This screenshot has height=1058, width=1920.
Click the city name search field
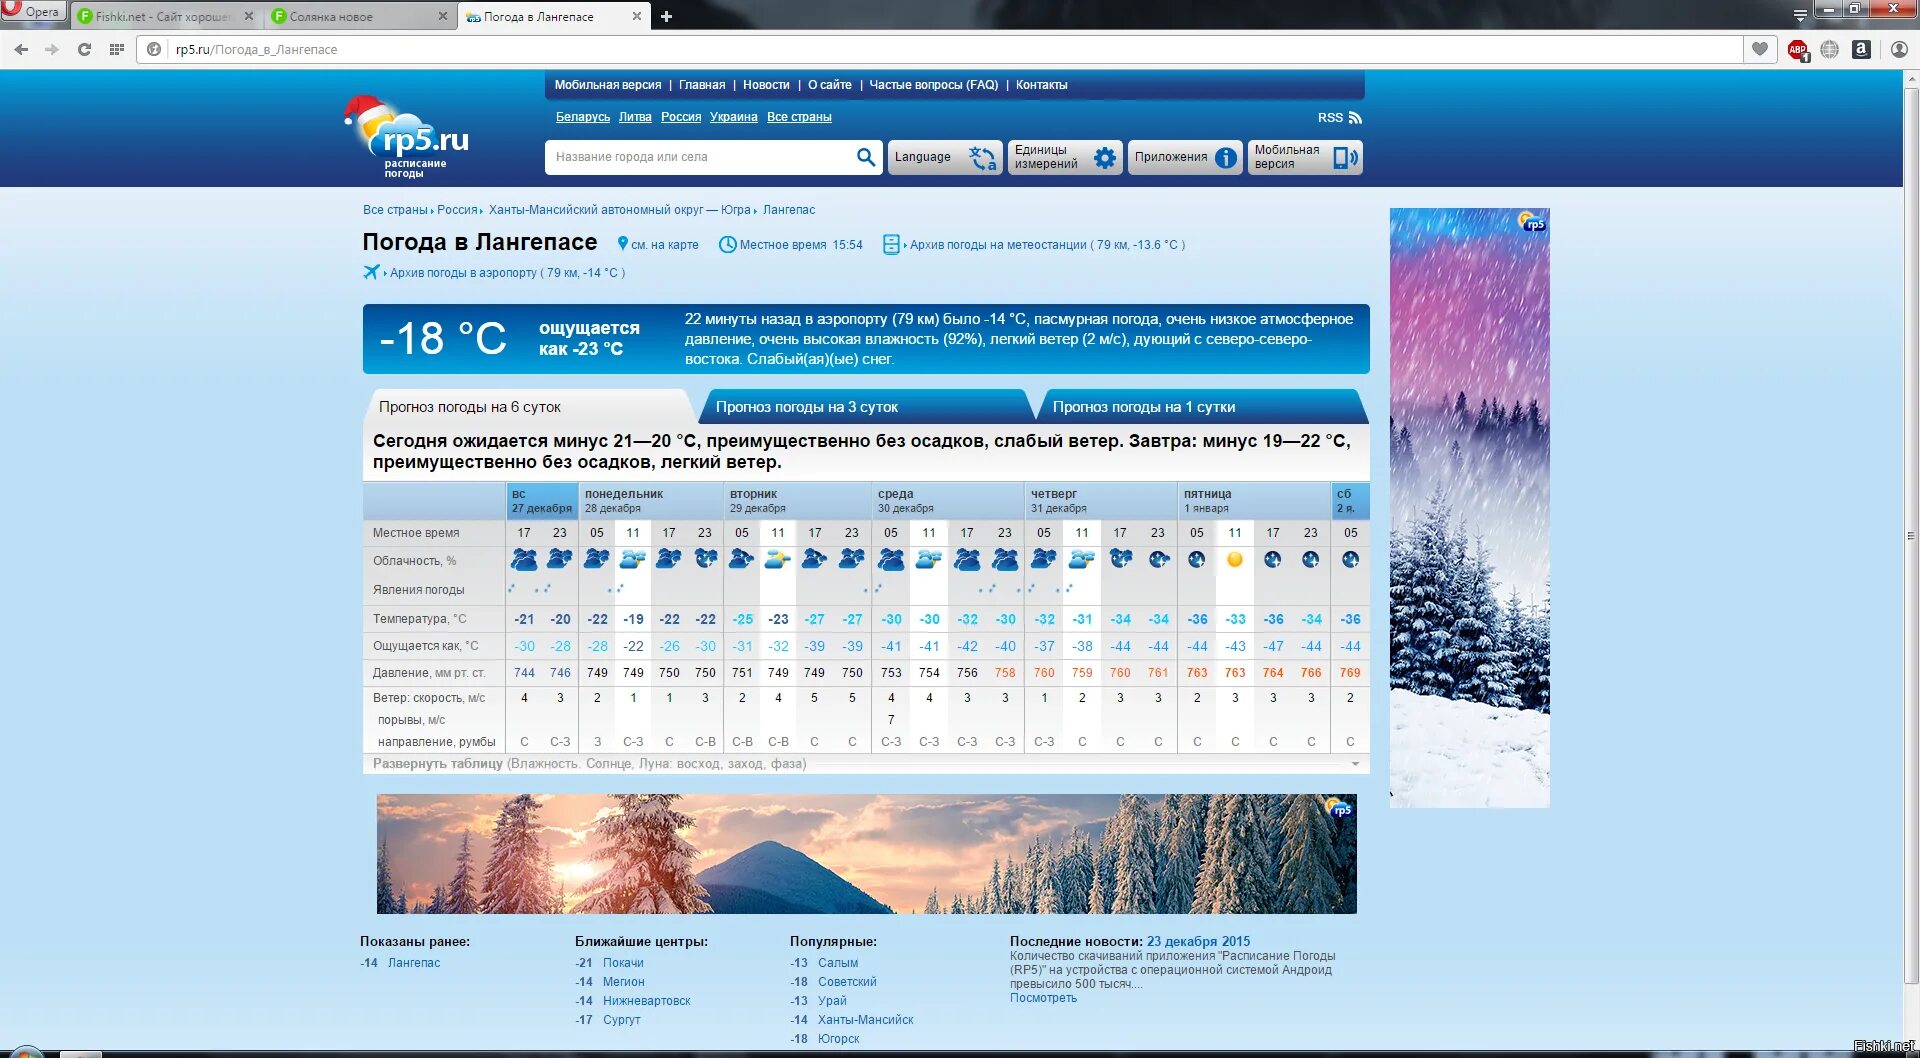click(x=700, y=157)
